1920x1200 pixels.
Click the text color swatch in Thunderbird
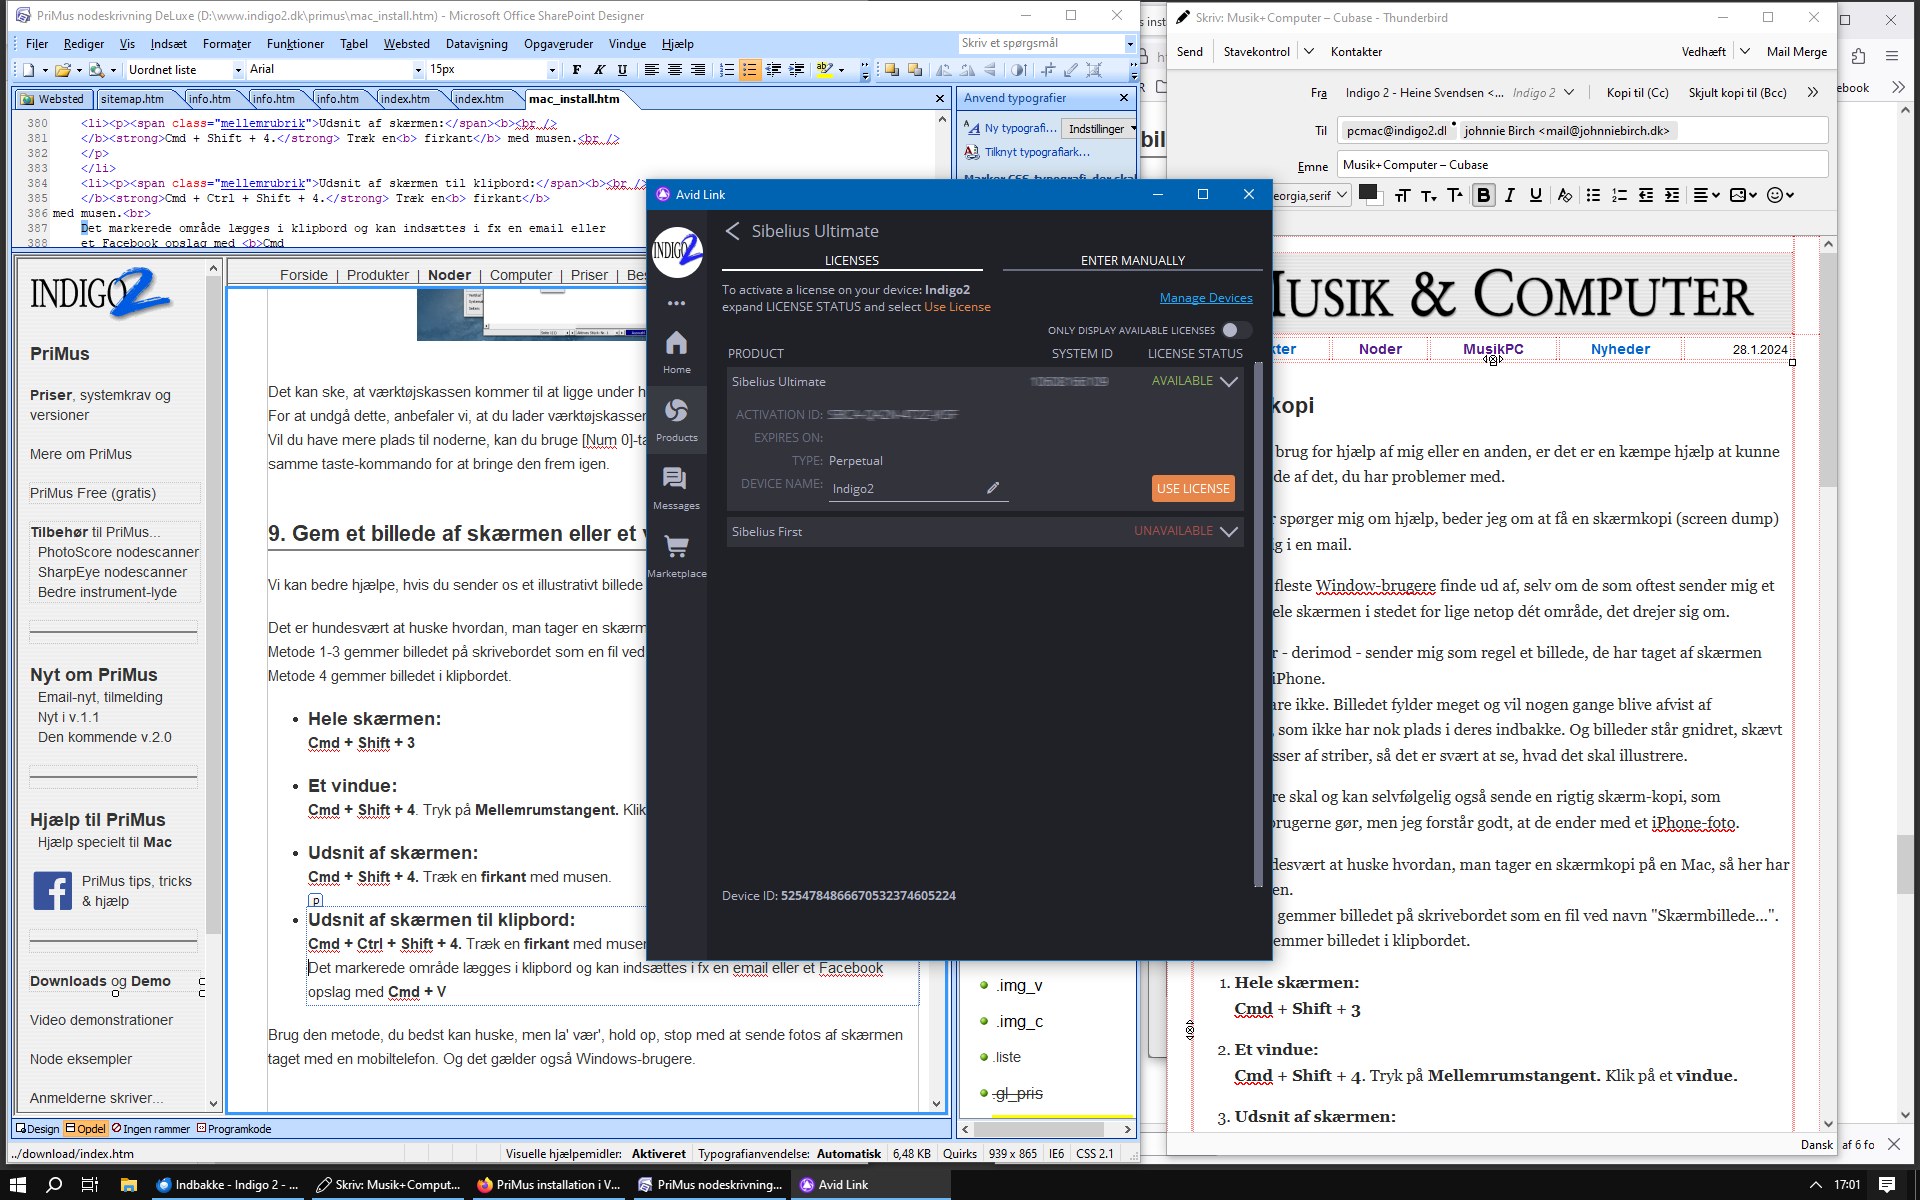[x=1367, y=192]
